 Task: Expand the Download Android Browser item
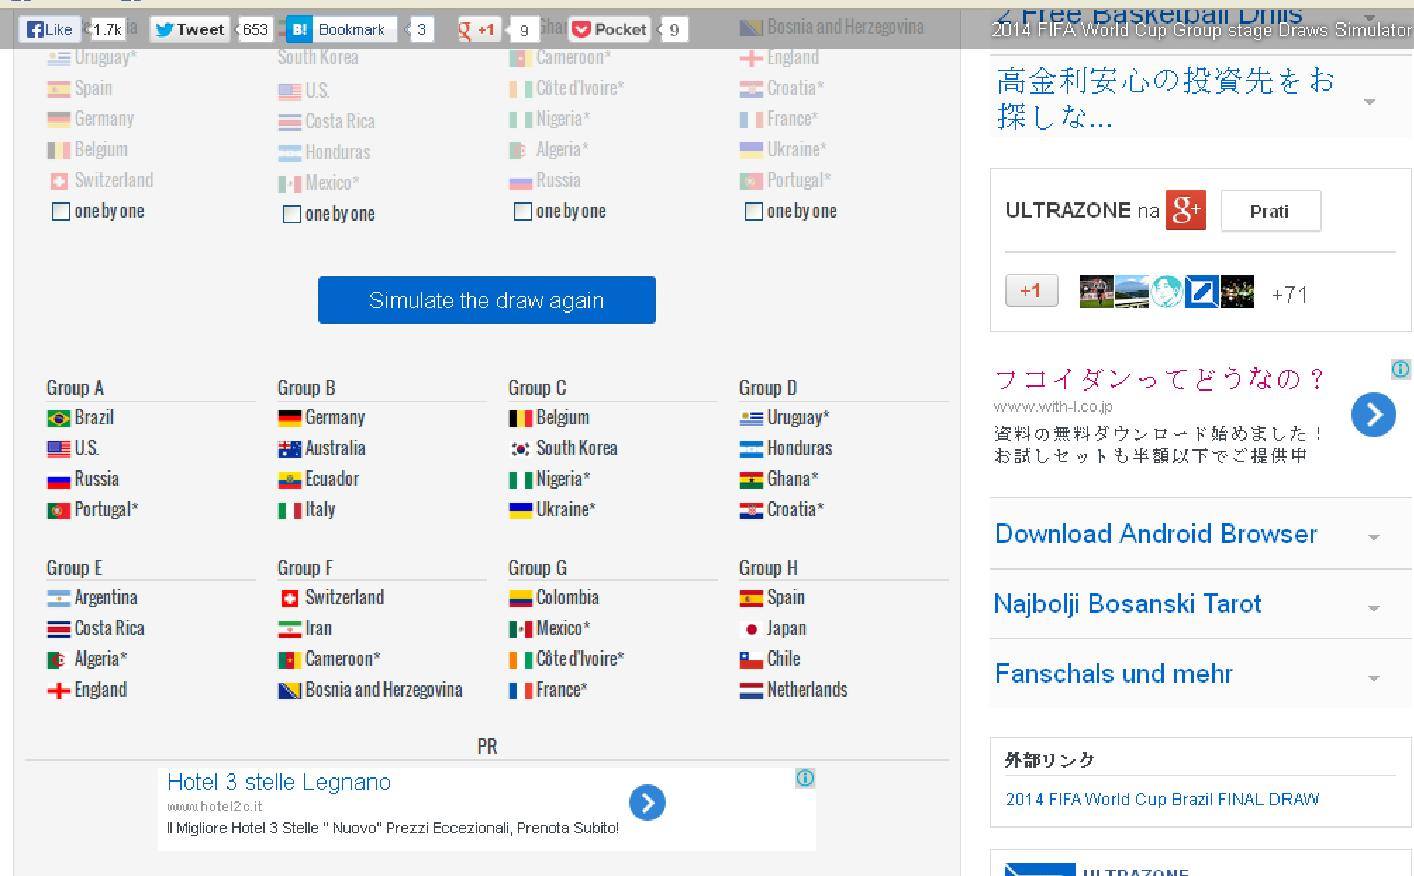1373,537
